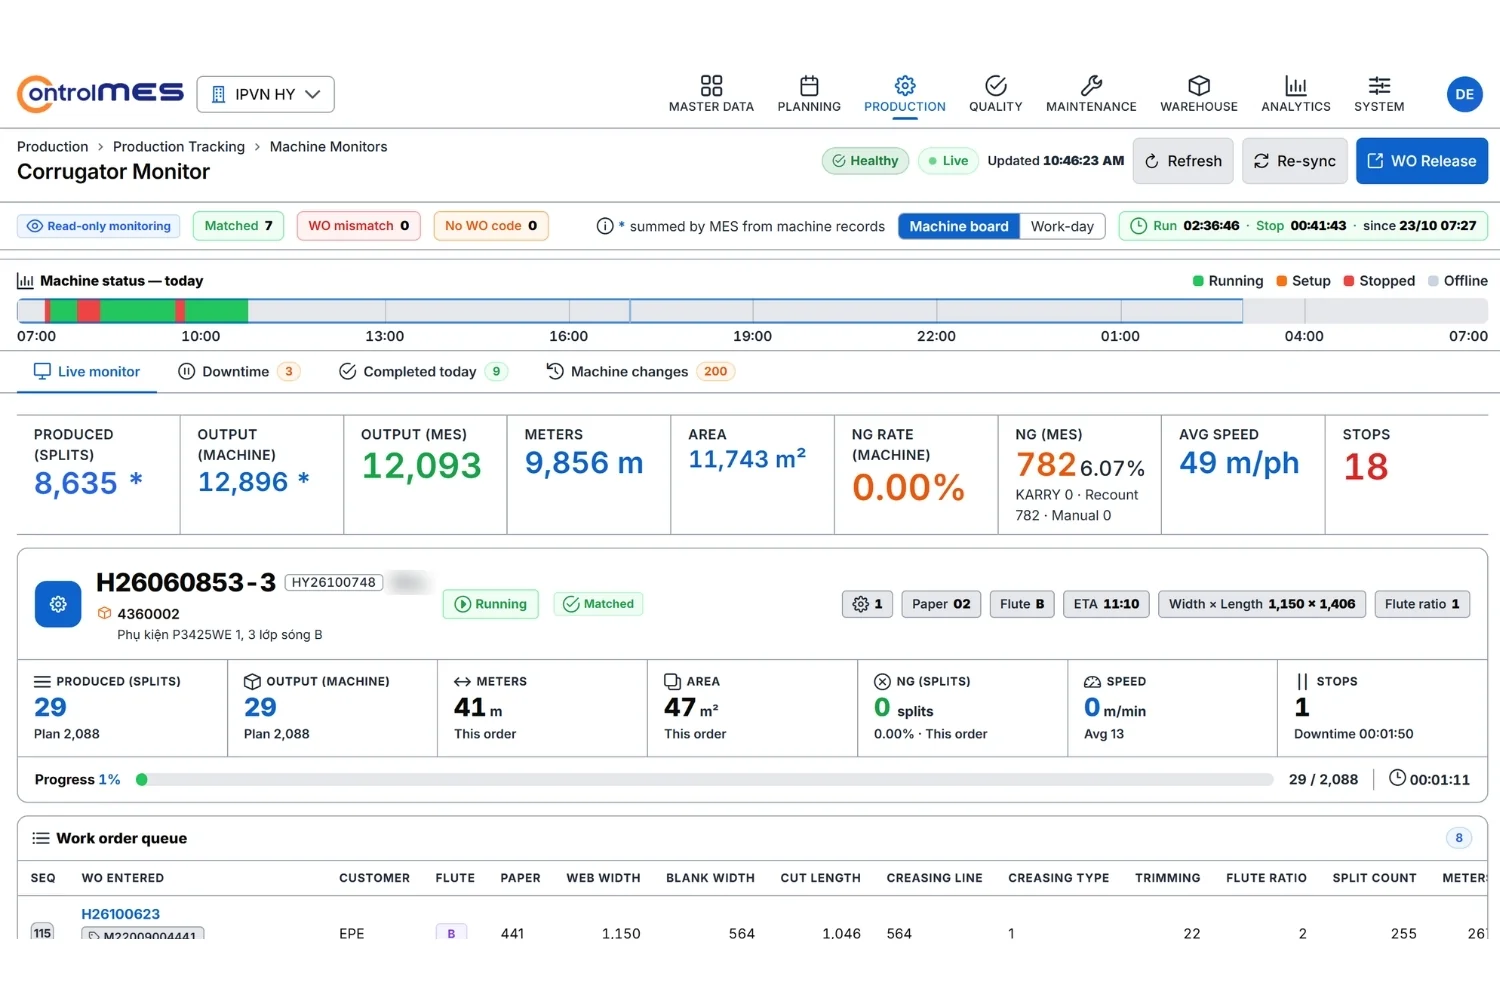Viewport: 1500px width, 1000px height.
Task: Click the DE user avatar
Action: point(1464,94)
